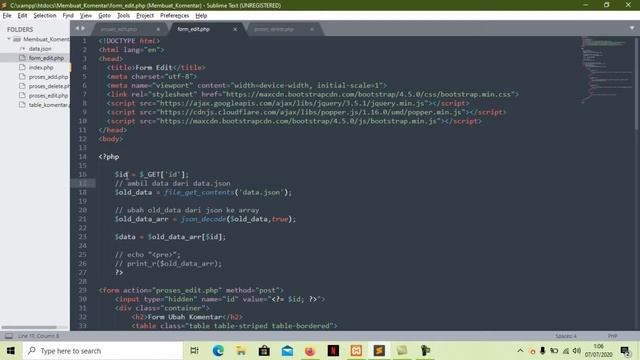The height and width of the screenshot is (360, 640).
Task: Toggle the sidebar panel switcher icon in status bar
Action: [9, 336]
